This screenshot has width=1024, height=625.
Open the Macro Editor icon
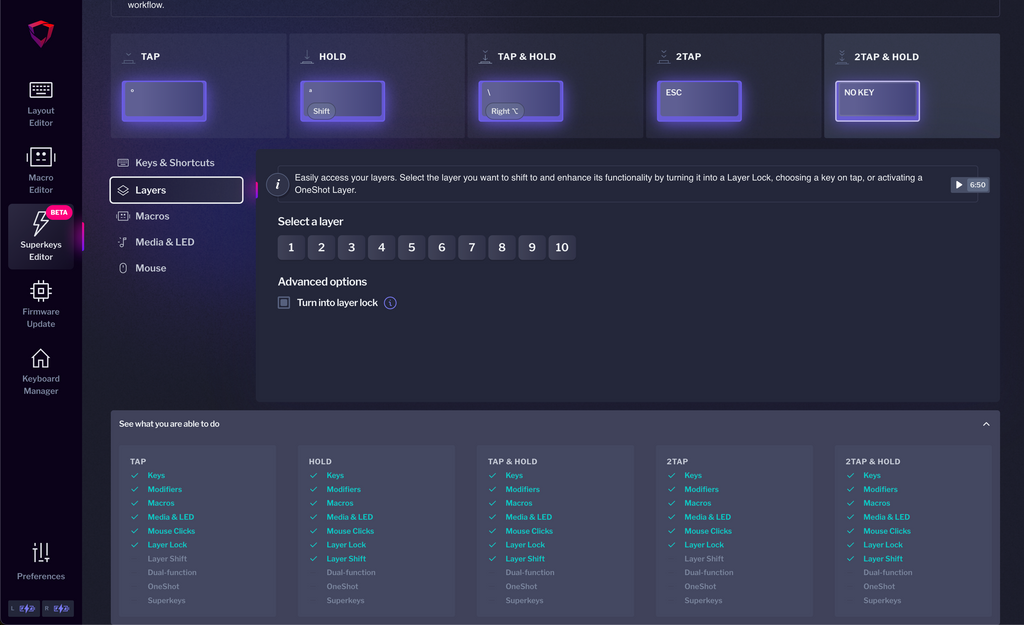(x=41, y=168)
